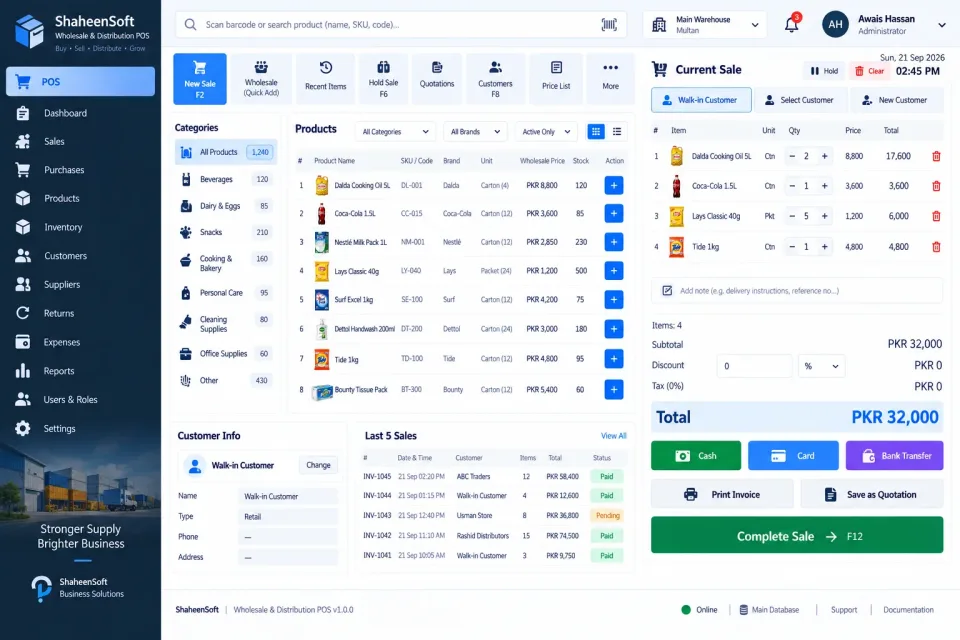Viewport: 960px width, 640px height.
Task: Go to Dashboard in sidebar
Action: tap(80, 113)
